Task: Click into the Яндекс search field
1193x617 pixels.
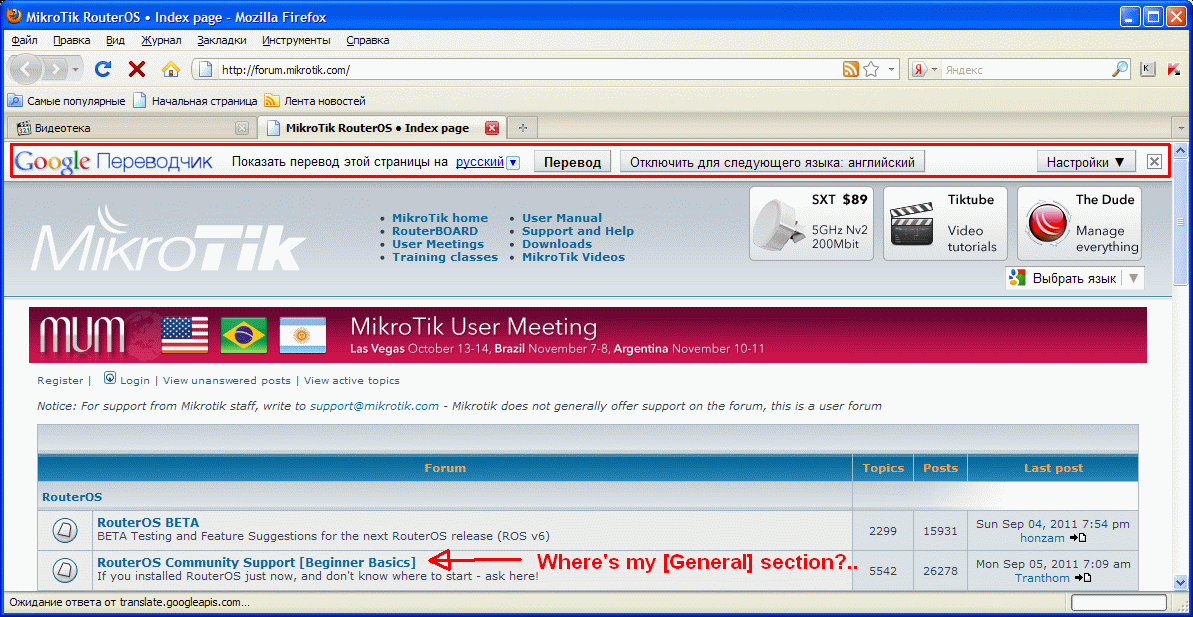Action: (x=1026, y=69)
